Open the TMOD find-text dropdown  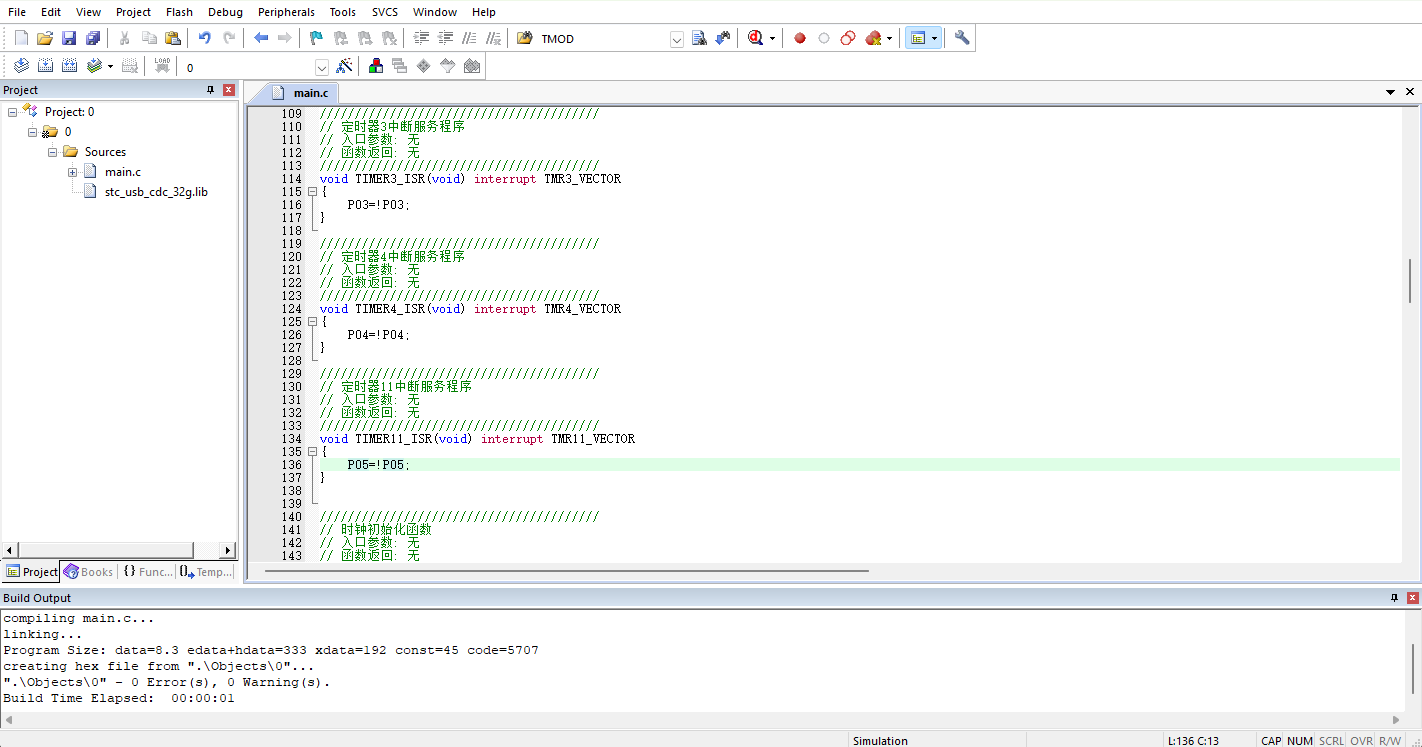point(677,39)
